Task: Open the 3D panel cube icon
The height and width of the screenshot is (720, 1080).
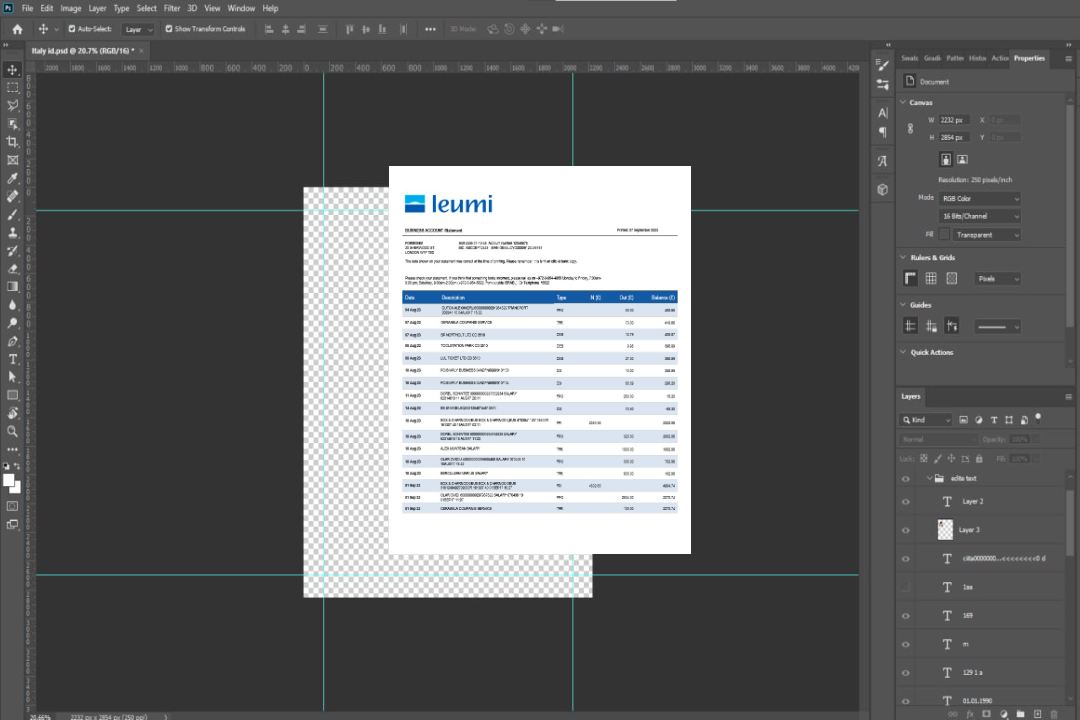Action: coord(882,189)
